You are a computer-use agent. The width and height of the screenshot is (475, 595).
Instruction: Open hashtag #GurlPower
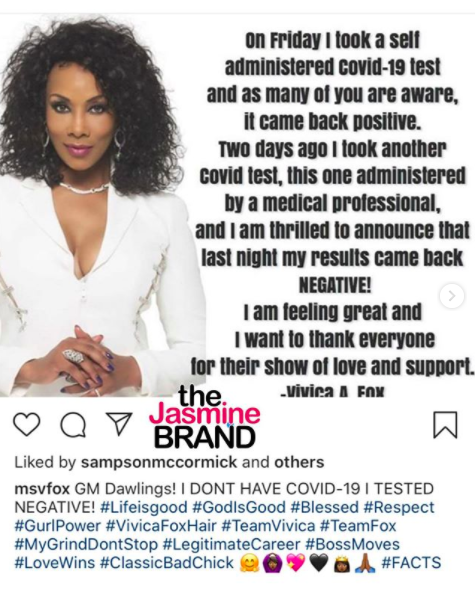point(58,526)
